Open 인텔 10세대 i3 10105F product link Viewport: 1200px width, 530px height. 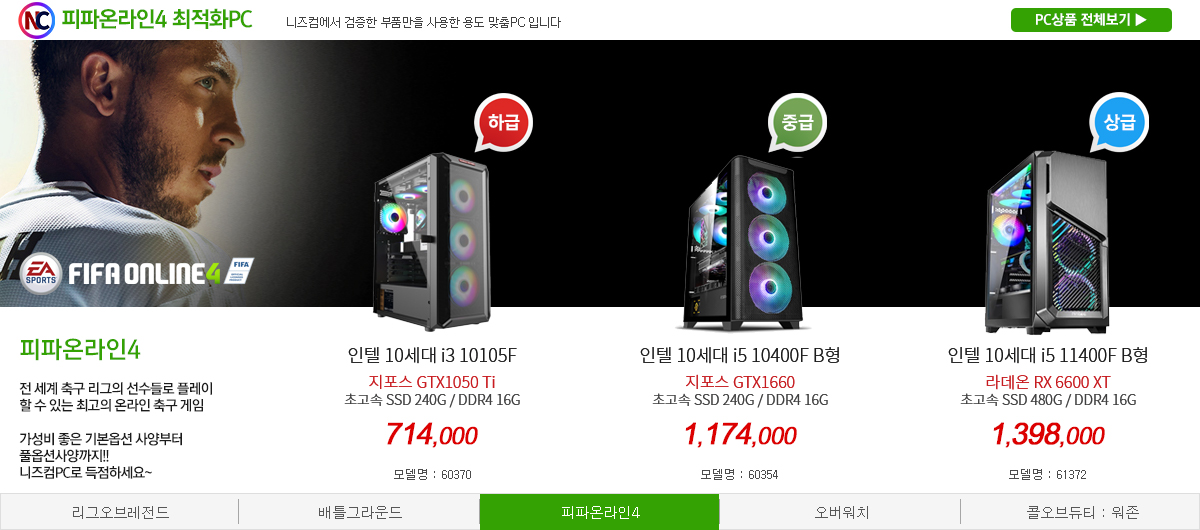coord(432,356)
